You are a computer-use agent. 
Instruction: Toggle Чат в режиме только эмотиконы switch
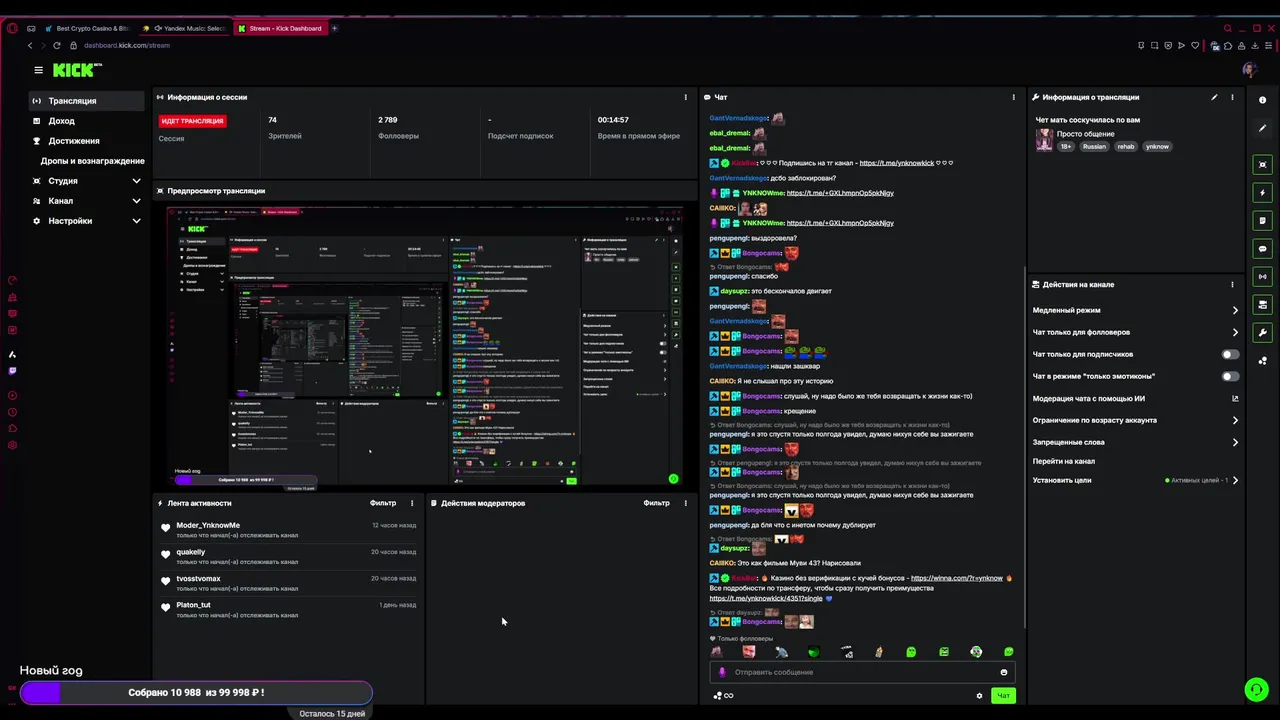pyautogui.click(x=1230, y=376)
